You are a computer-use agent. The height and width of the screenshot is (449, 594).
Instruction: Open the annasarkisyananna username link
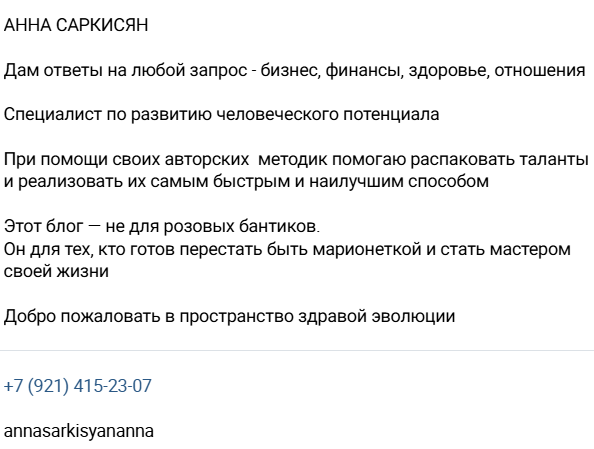tap(79, 432)
